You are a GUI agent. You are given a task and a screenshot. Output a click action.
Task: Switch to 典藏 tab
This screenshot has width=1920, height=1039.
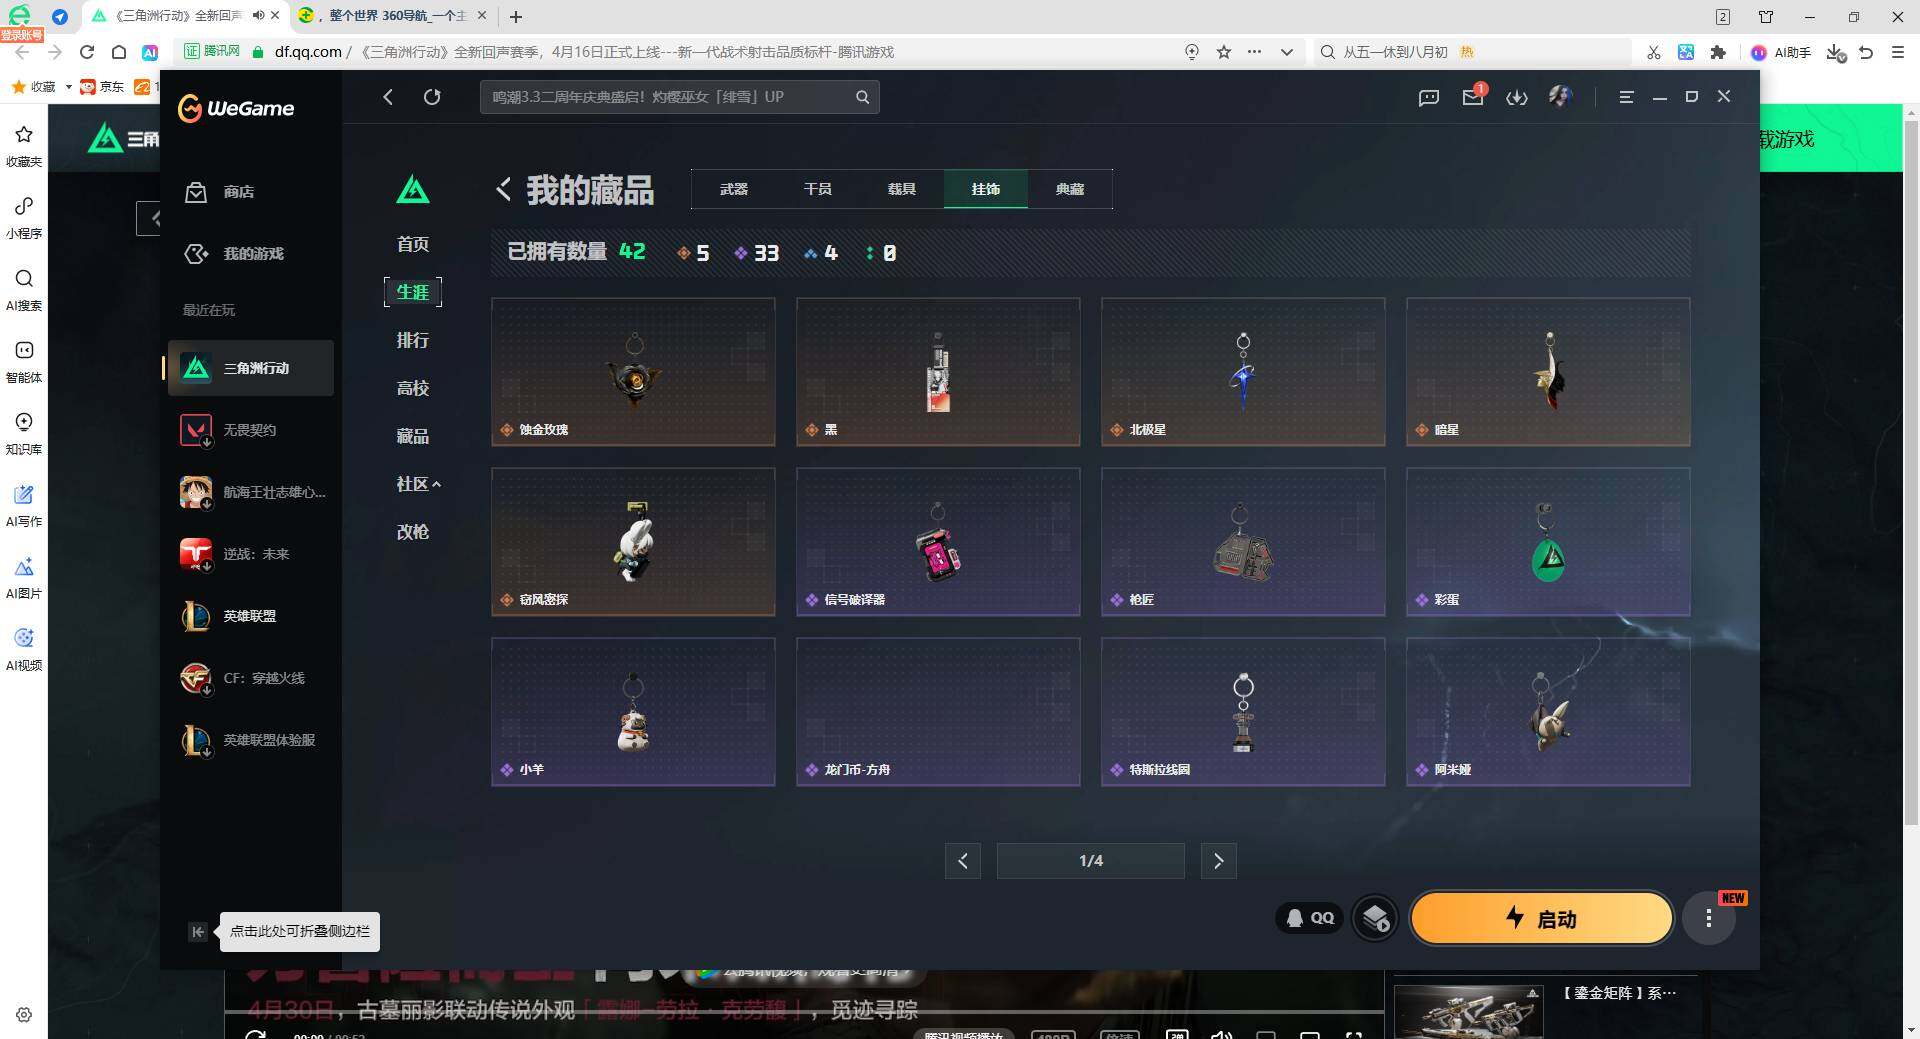(1070, 189)
